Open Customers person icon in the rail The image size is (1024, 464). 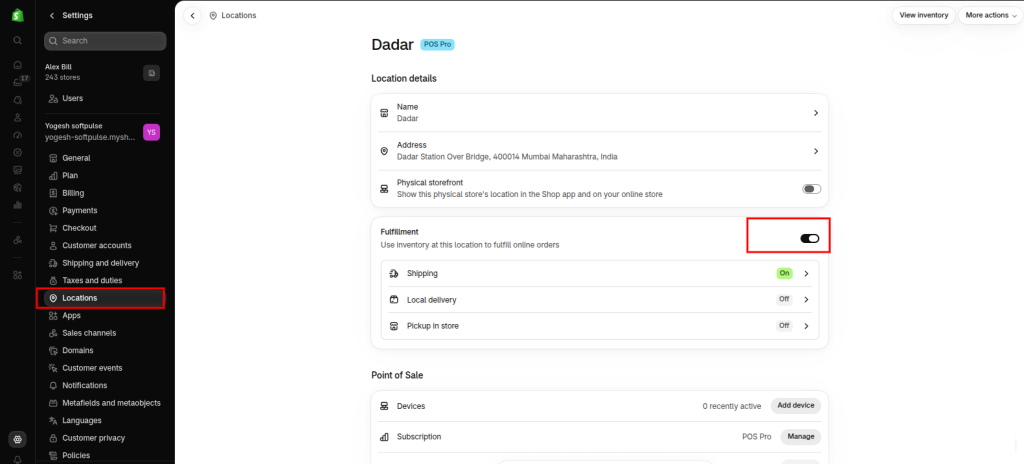(18, 118)
